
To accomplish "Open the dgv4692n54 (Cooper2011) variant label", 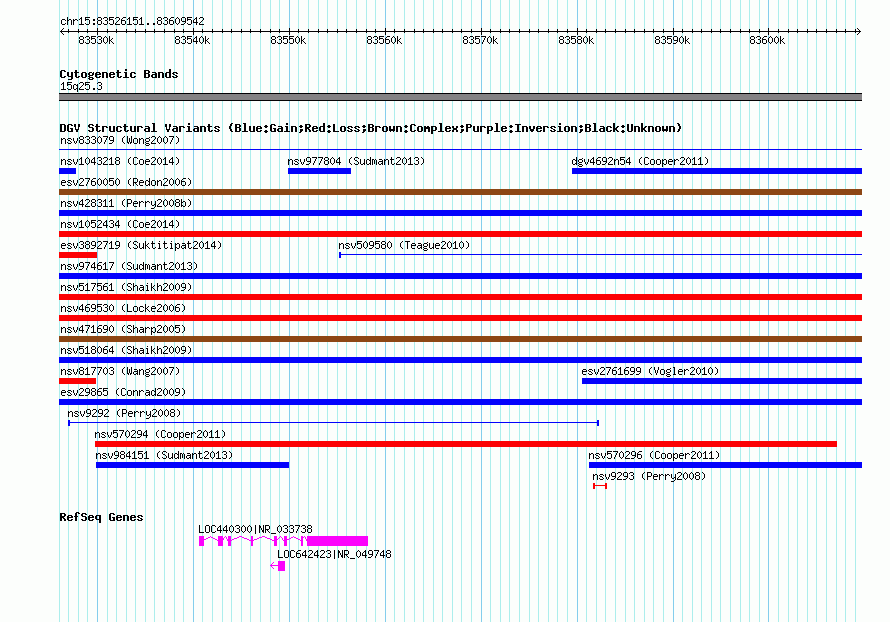I will point(640,161).
